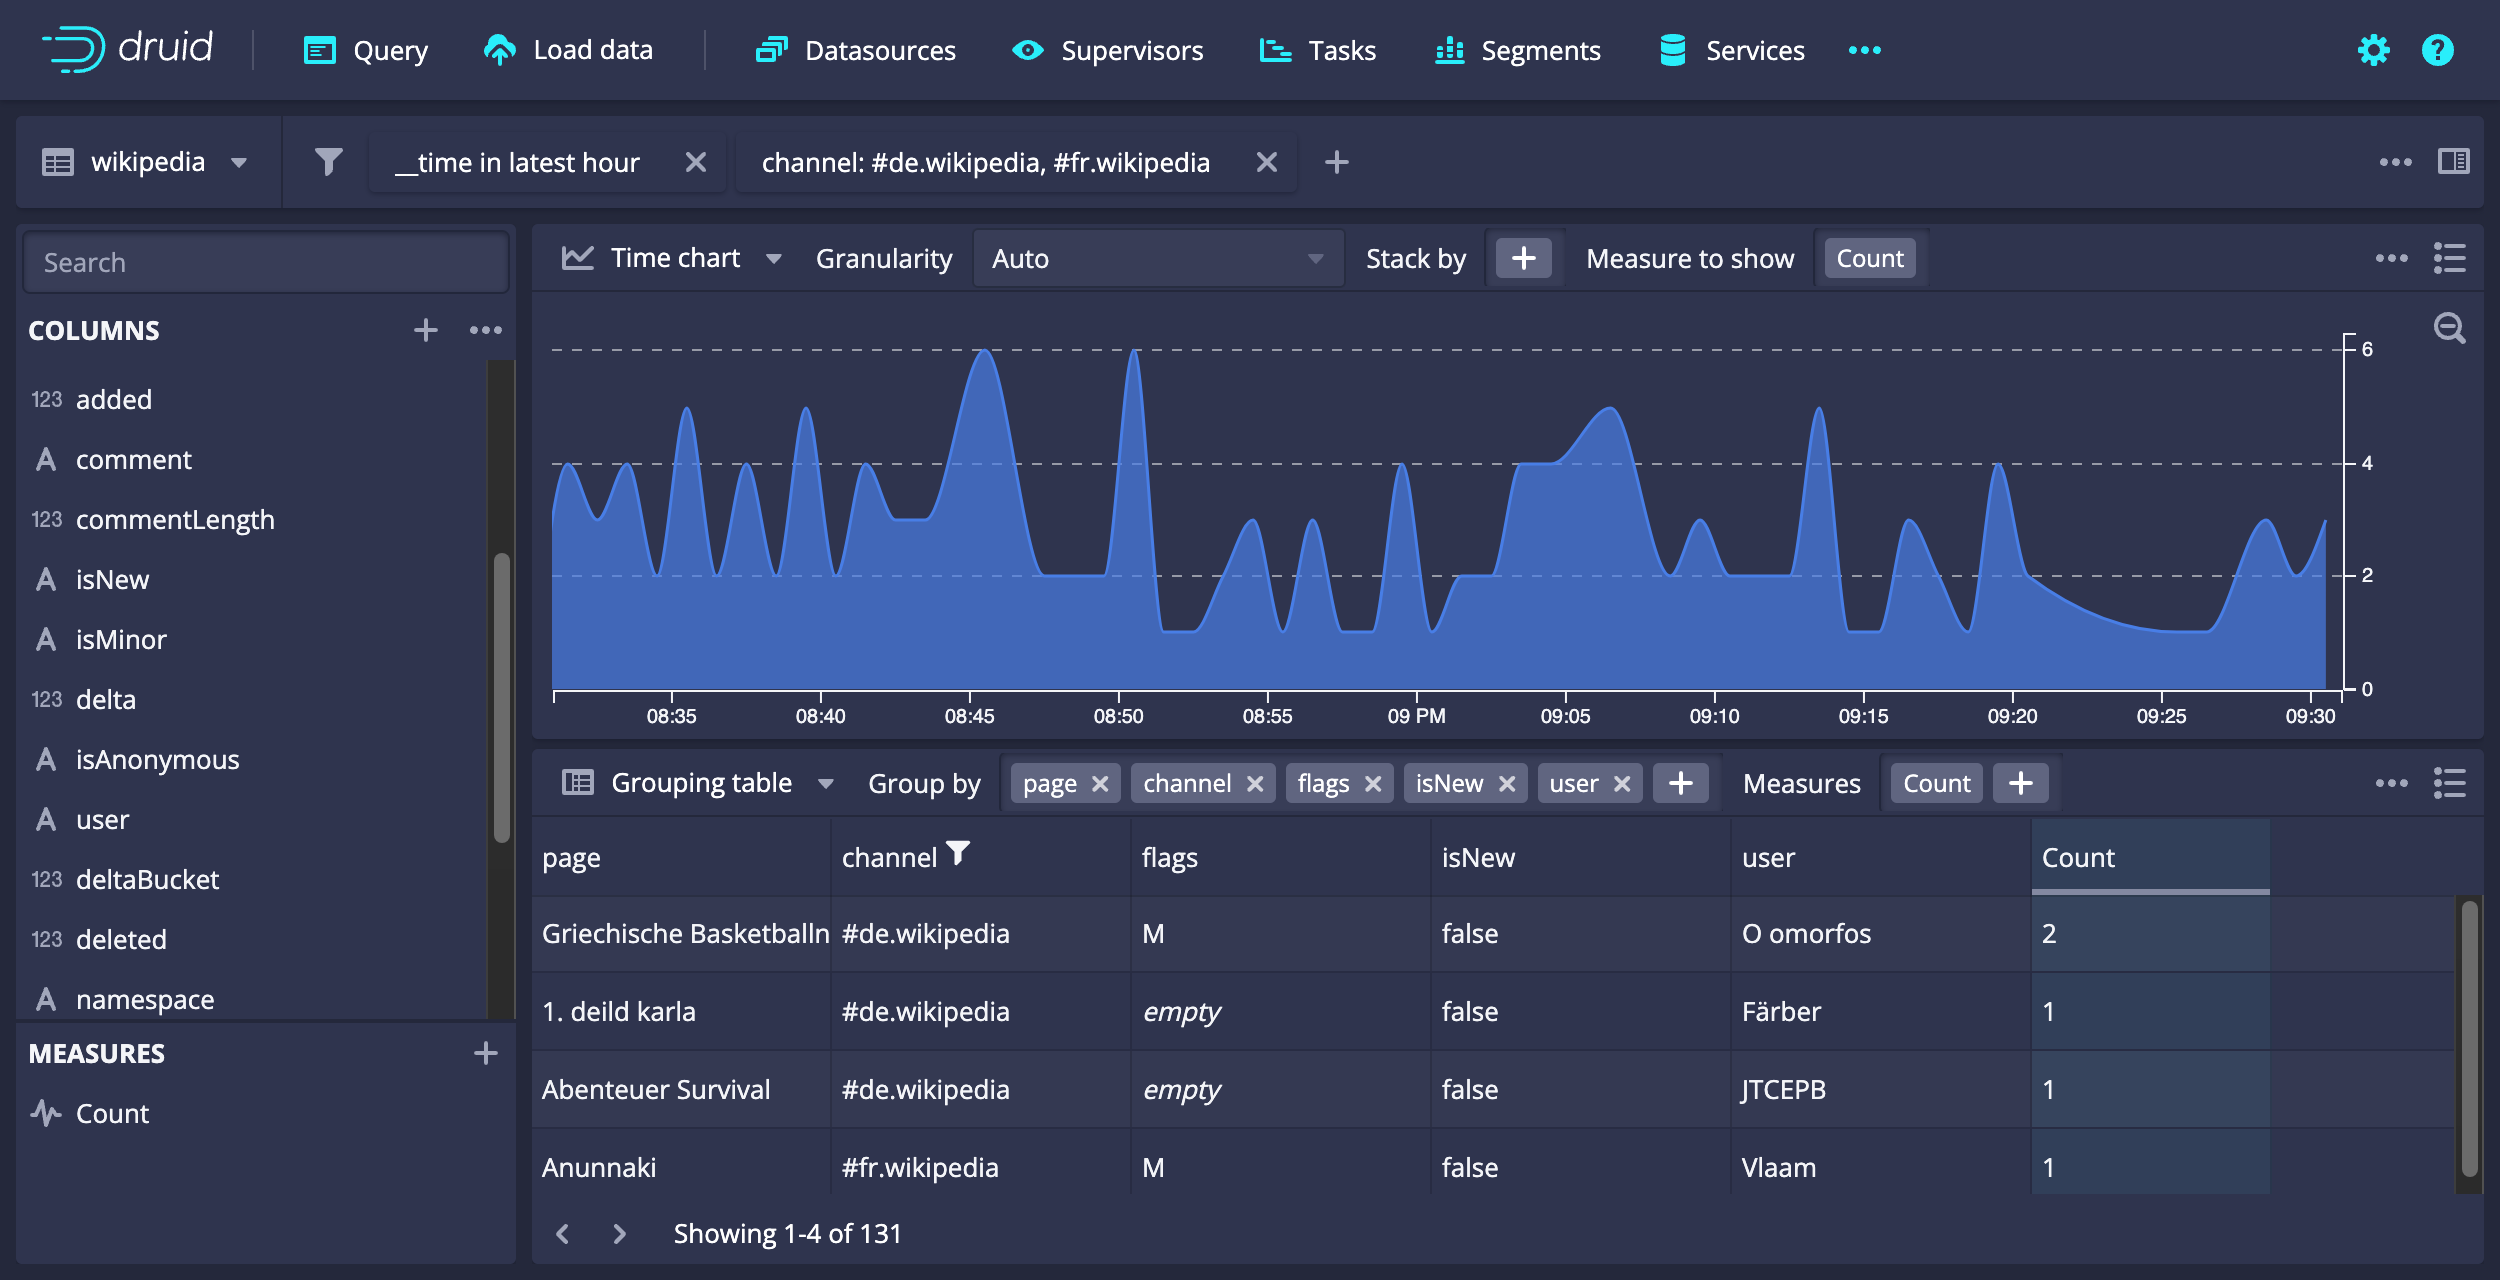Go to next page of results
This screenshot has height=1280, width=2500.
[620, 1234]
